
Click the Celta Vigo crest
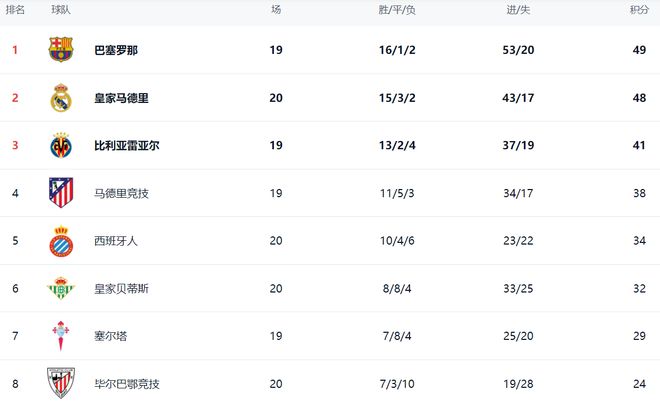pyautogui.click(x=61, y=336)
